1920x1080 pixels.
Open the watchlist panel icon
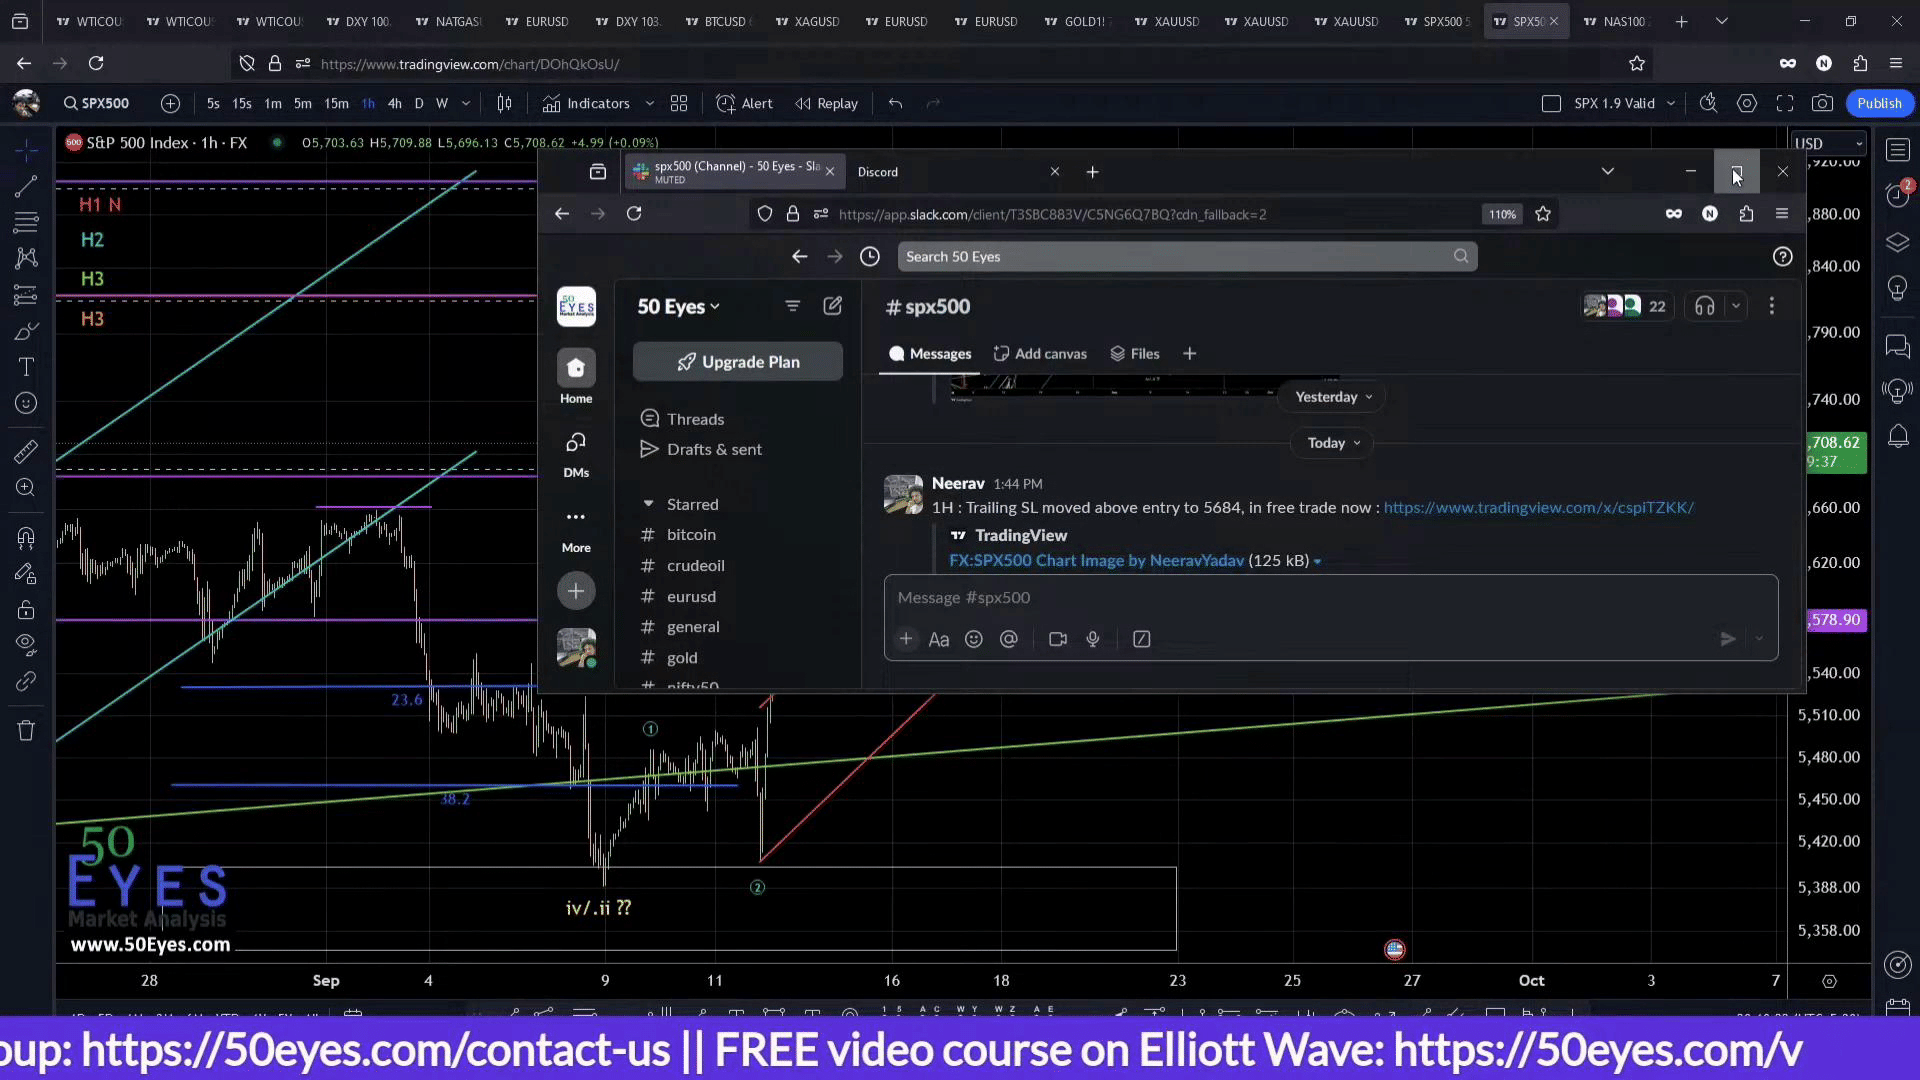(1897, 150)
